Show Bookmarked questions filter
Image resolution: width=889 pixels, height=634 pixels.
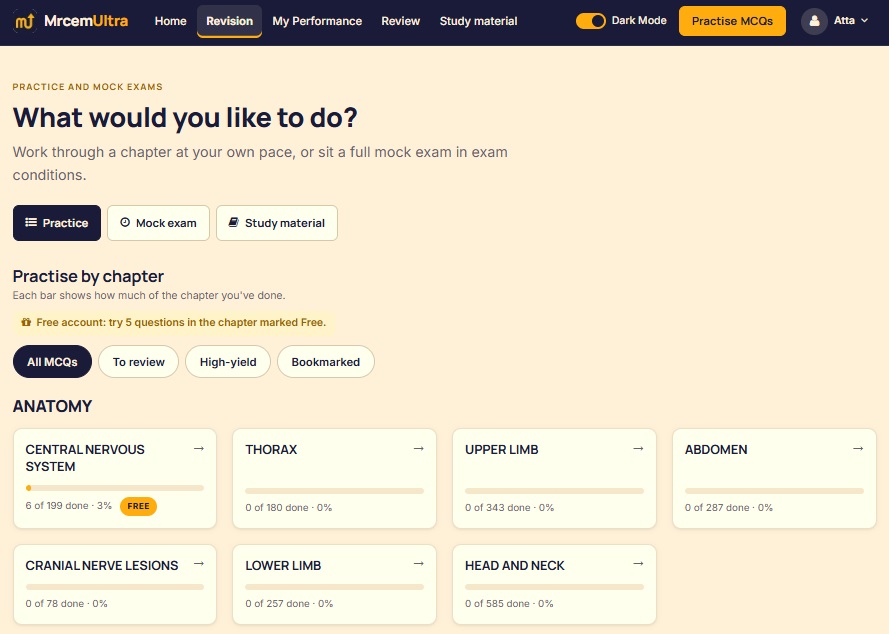(325, 362)
